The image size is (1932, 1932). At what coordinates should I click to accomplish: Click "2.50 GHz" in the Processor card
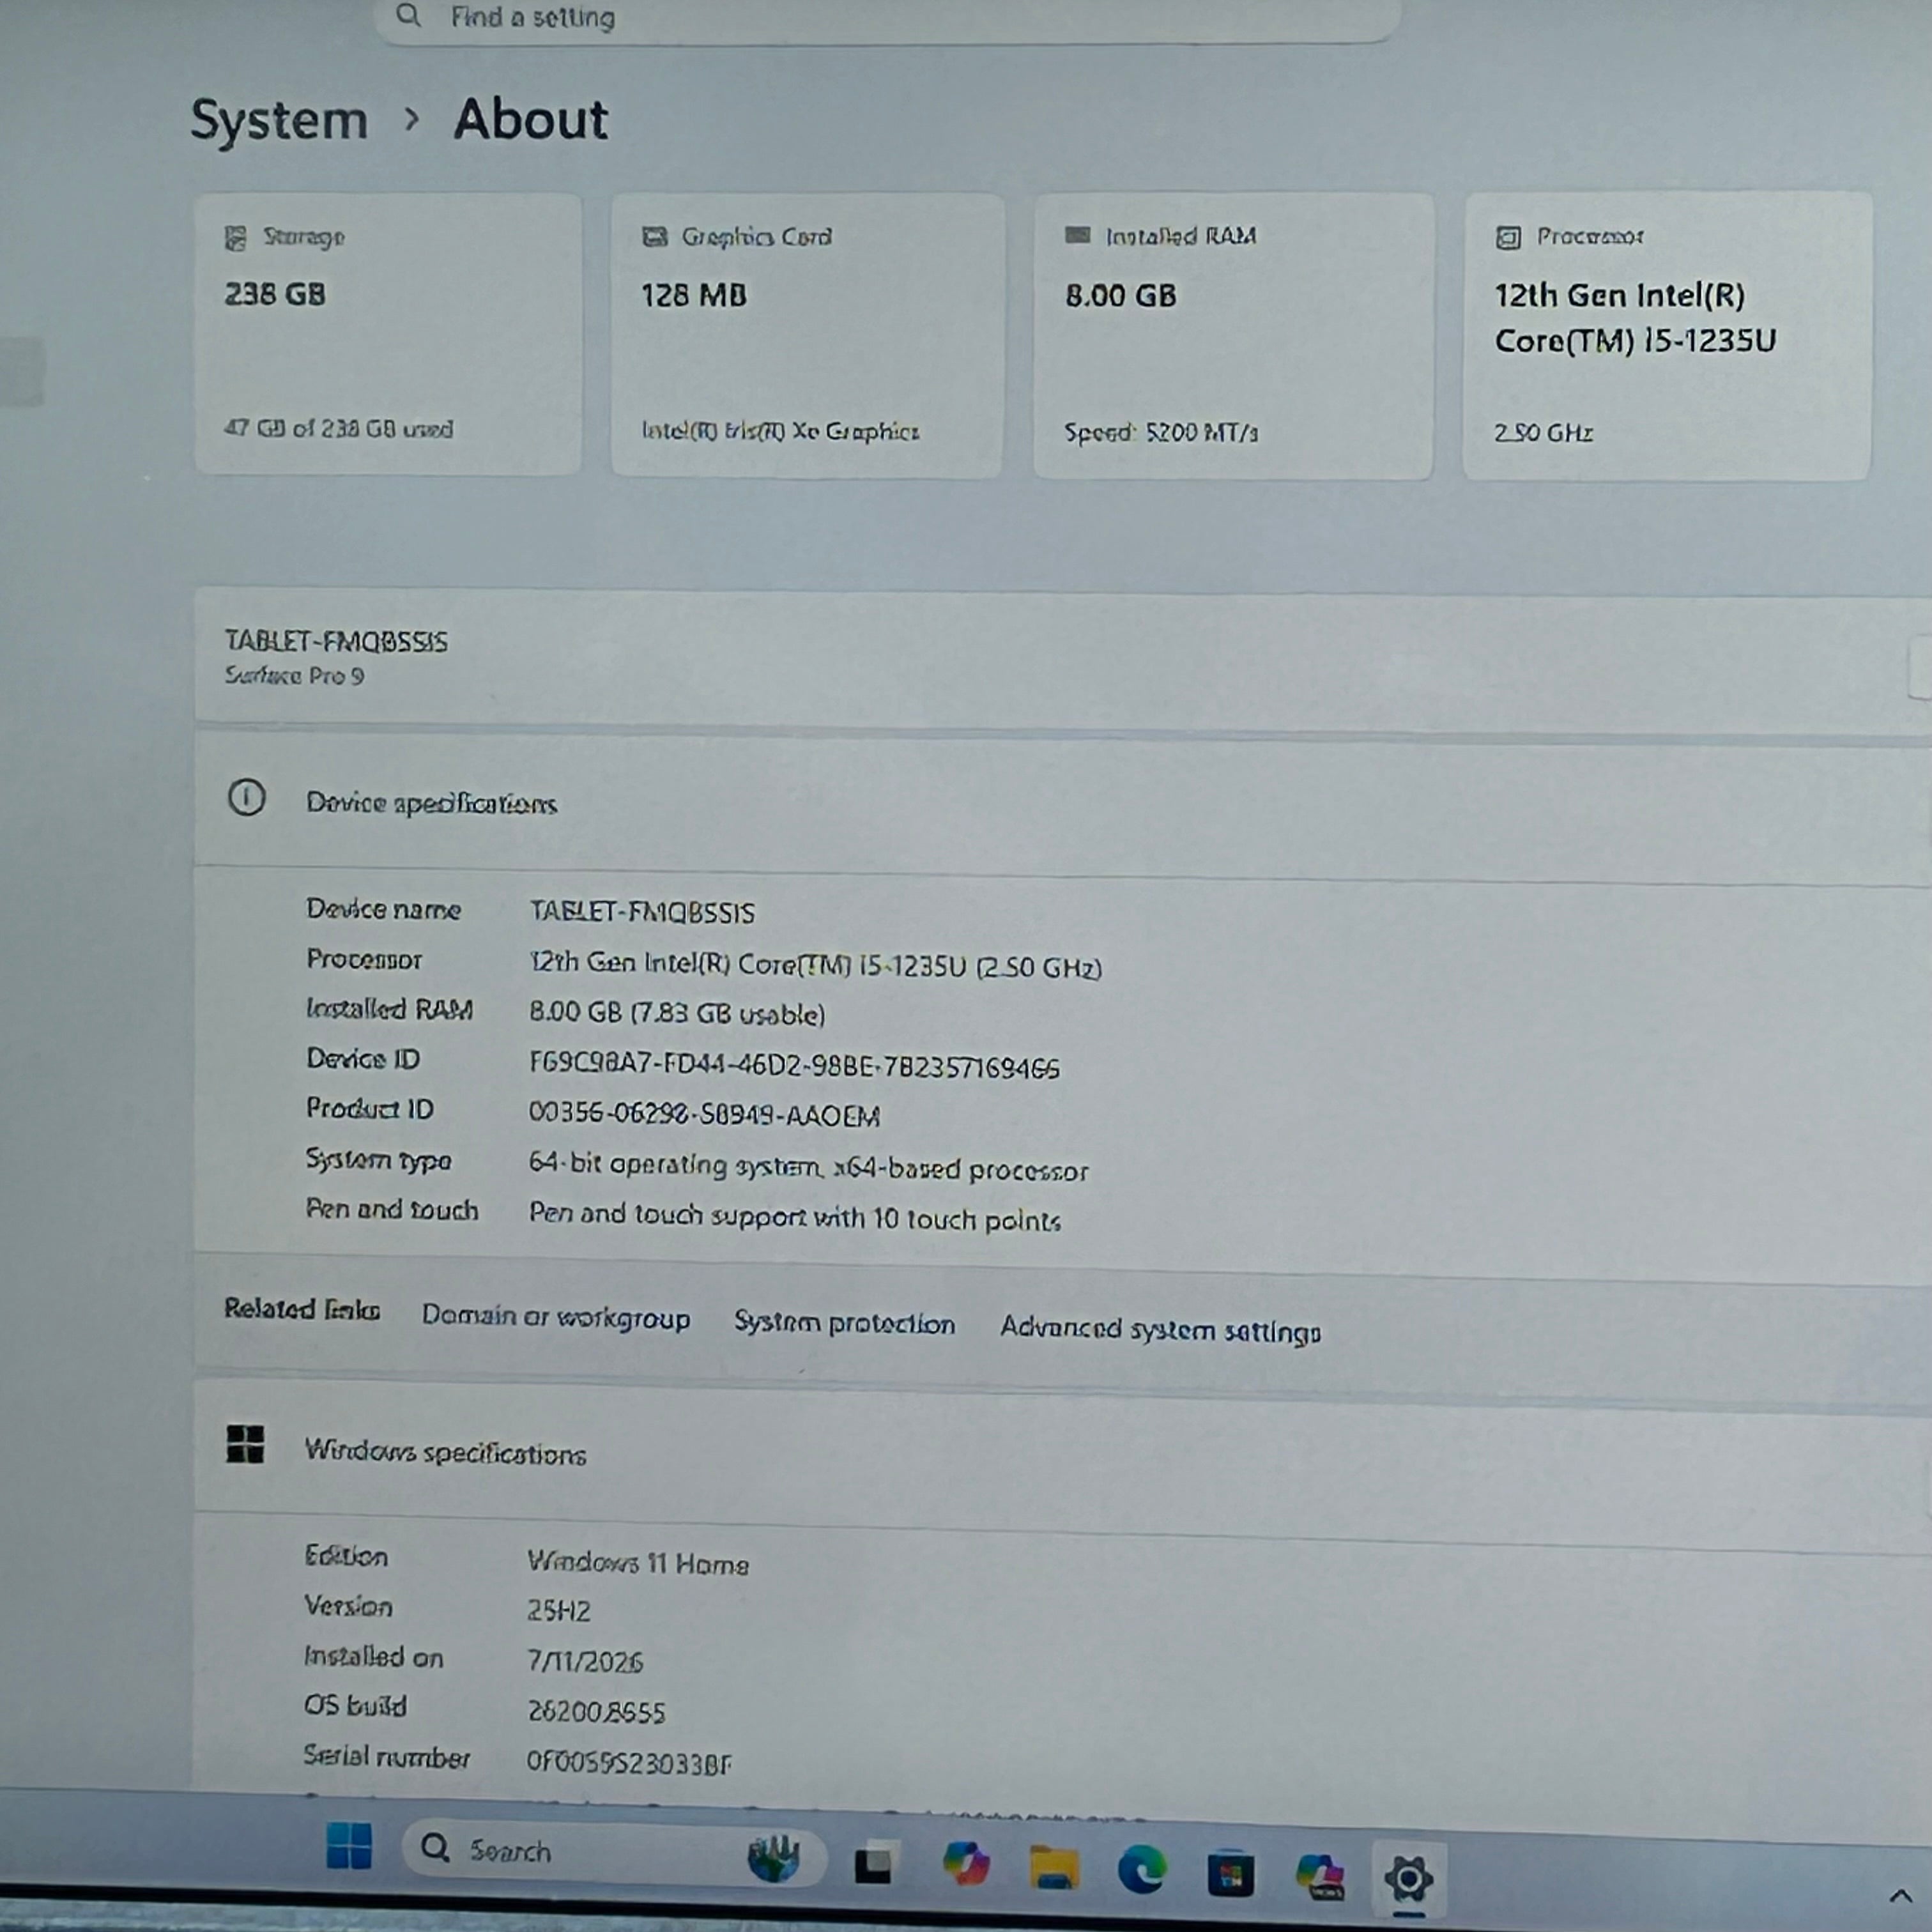[x=1543, y=432]
